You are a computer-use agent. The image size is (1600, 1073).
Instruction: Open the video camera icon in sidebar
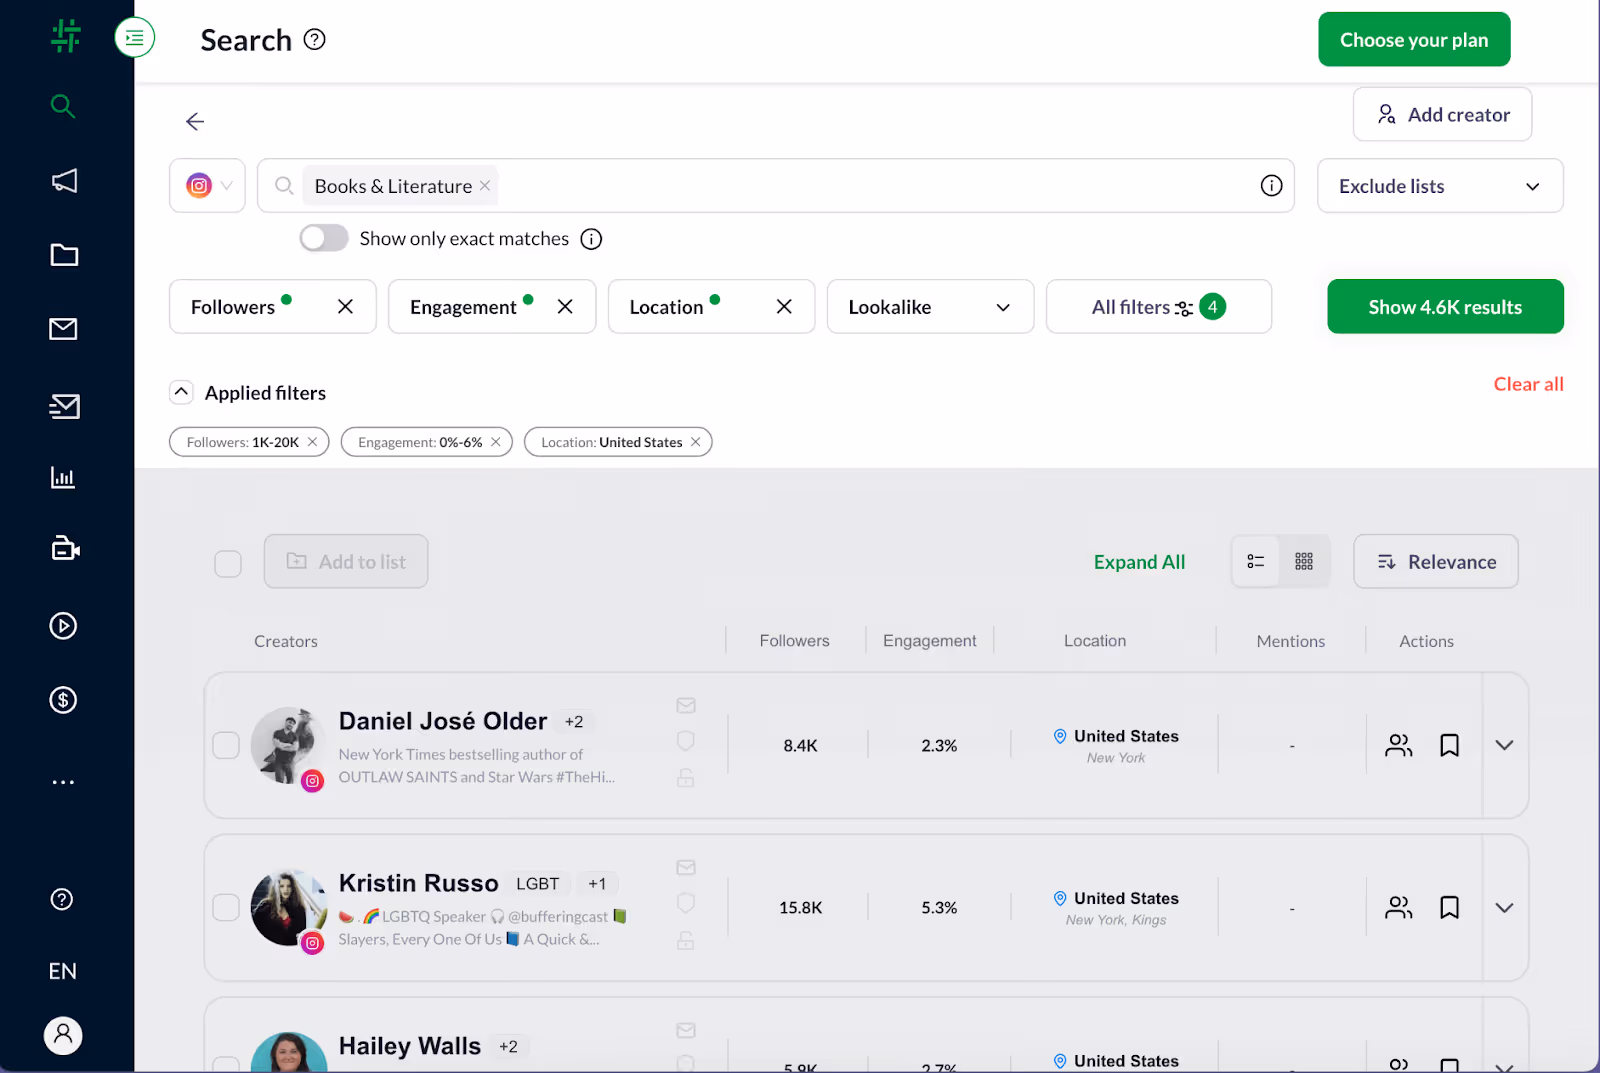tap(65, 549)
